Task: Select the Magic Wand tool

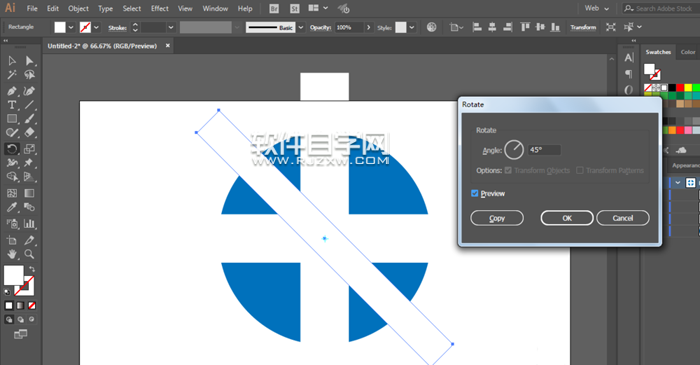Action: coord(12,75)
